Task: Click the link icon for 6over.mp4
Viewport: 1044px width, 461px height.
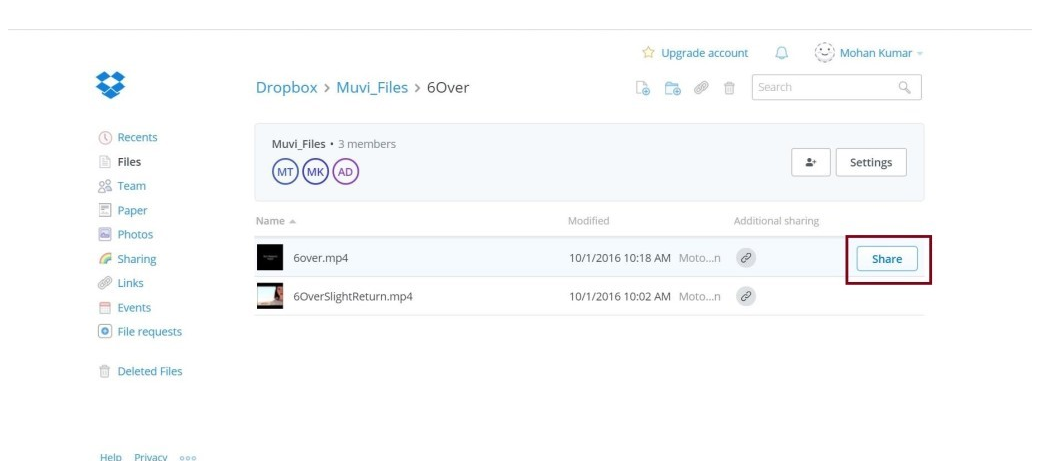Action: (746, 258)
